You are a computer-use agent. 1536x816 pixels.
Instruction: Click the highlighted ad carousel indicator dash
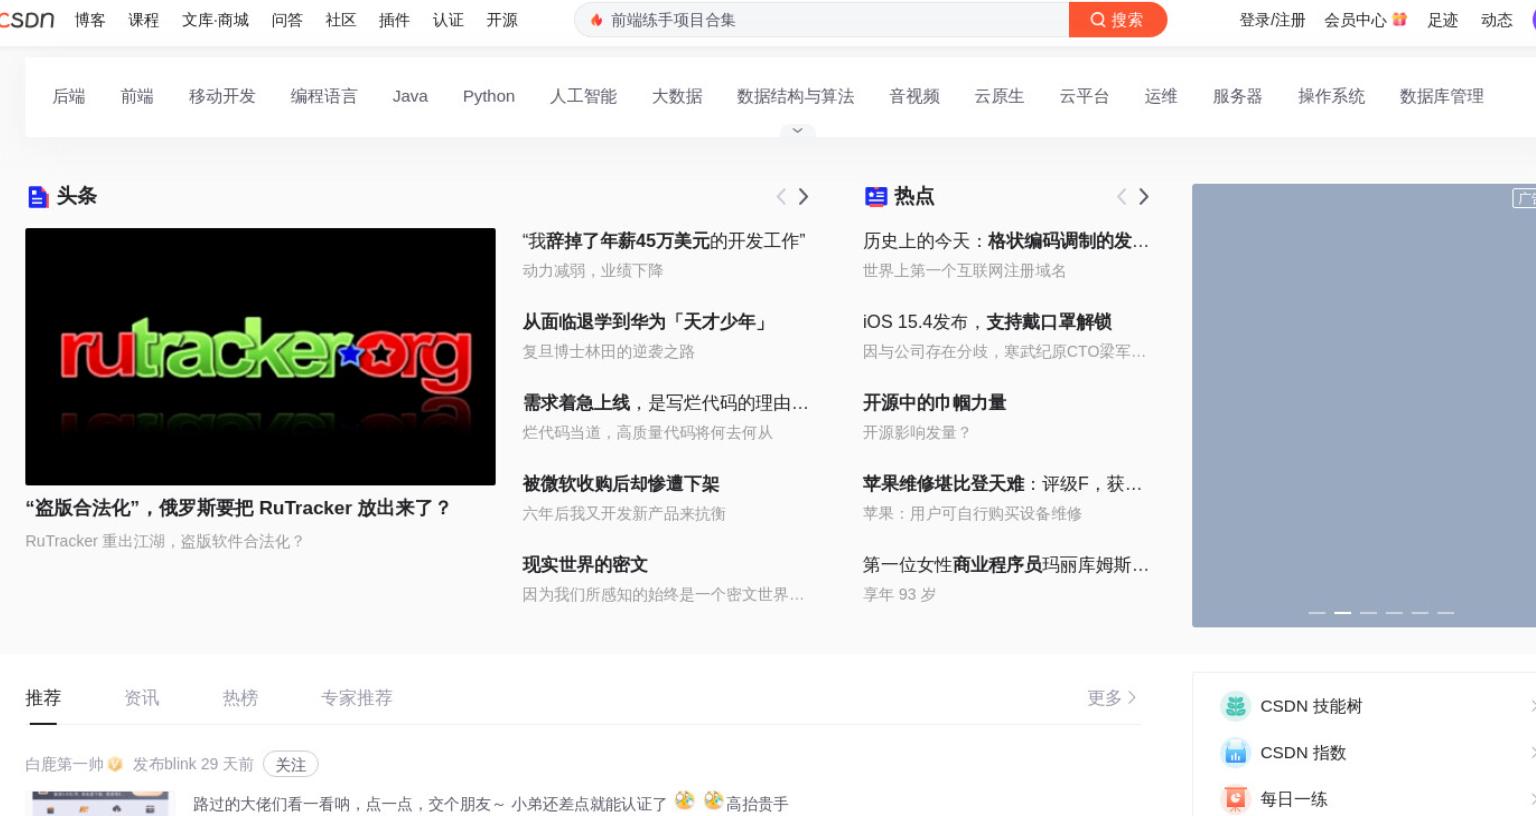click(1343, 612)
